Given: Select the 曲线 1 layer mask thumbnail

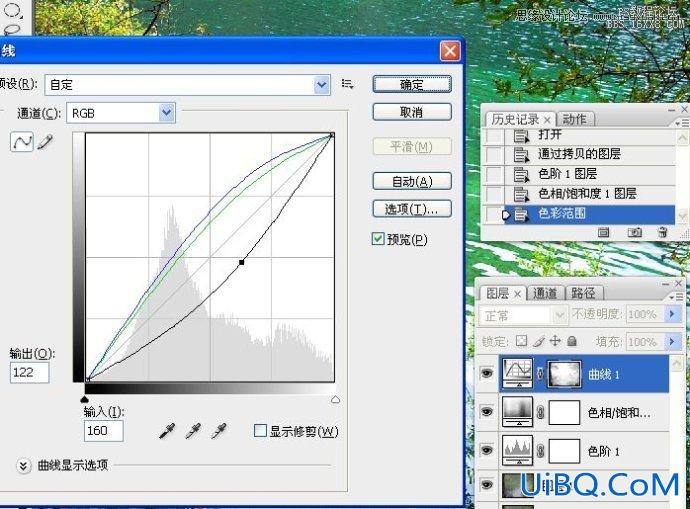Looking at the screenshot, I should tap(564, 374).
